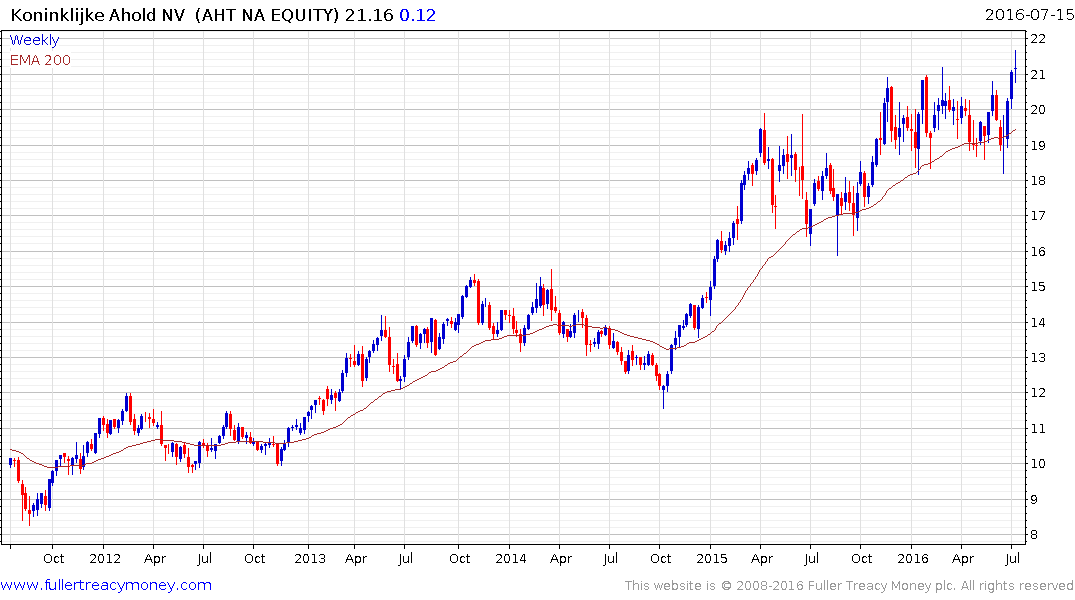Click the price axis label 15
The height and width of the screenshot is (600, 1075).
[1038, 287]
